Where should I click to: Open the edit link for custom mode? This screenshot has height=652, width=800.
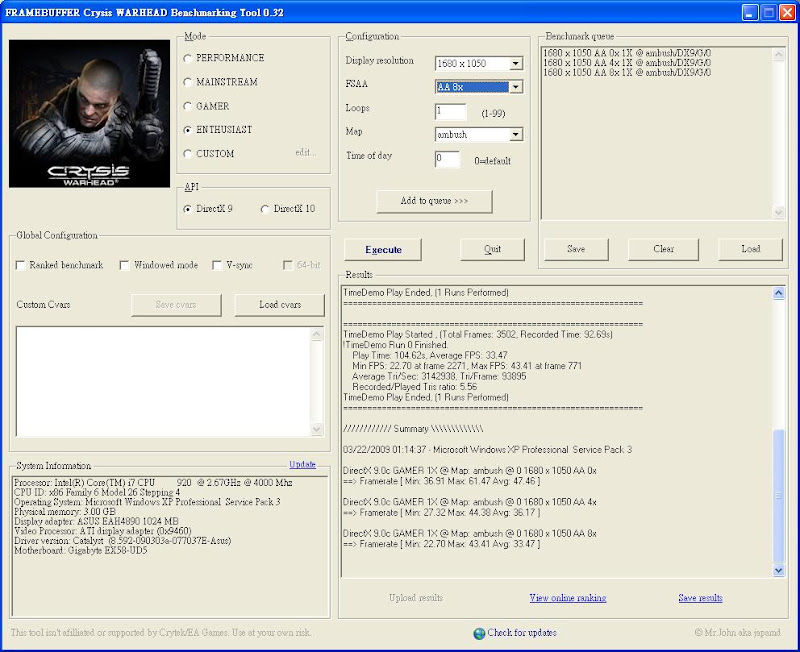[x=306, y=153]
